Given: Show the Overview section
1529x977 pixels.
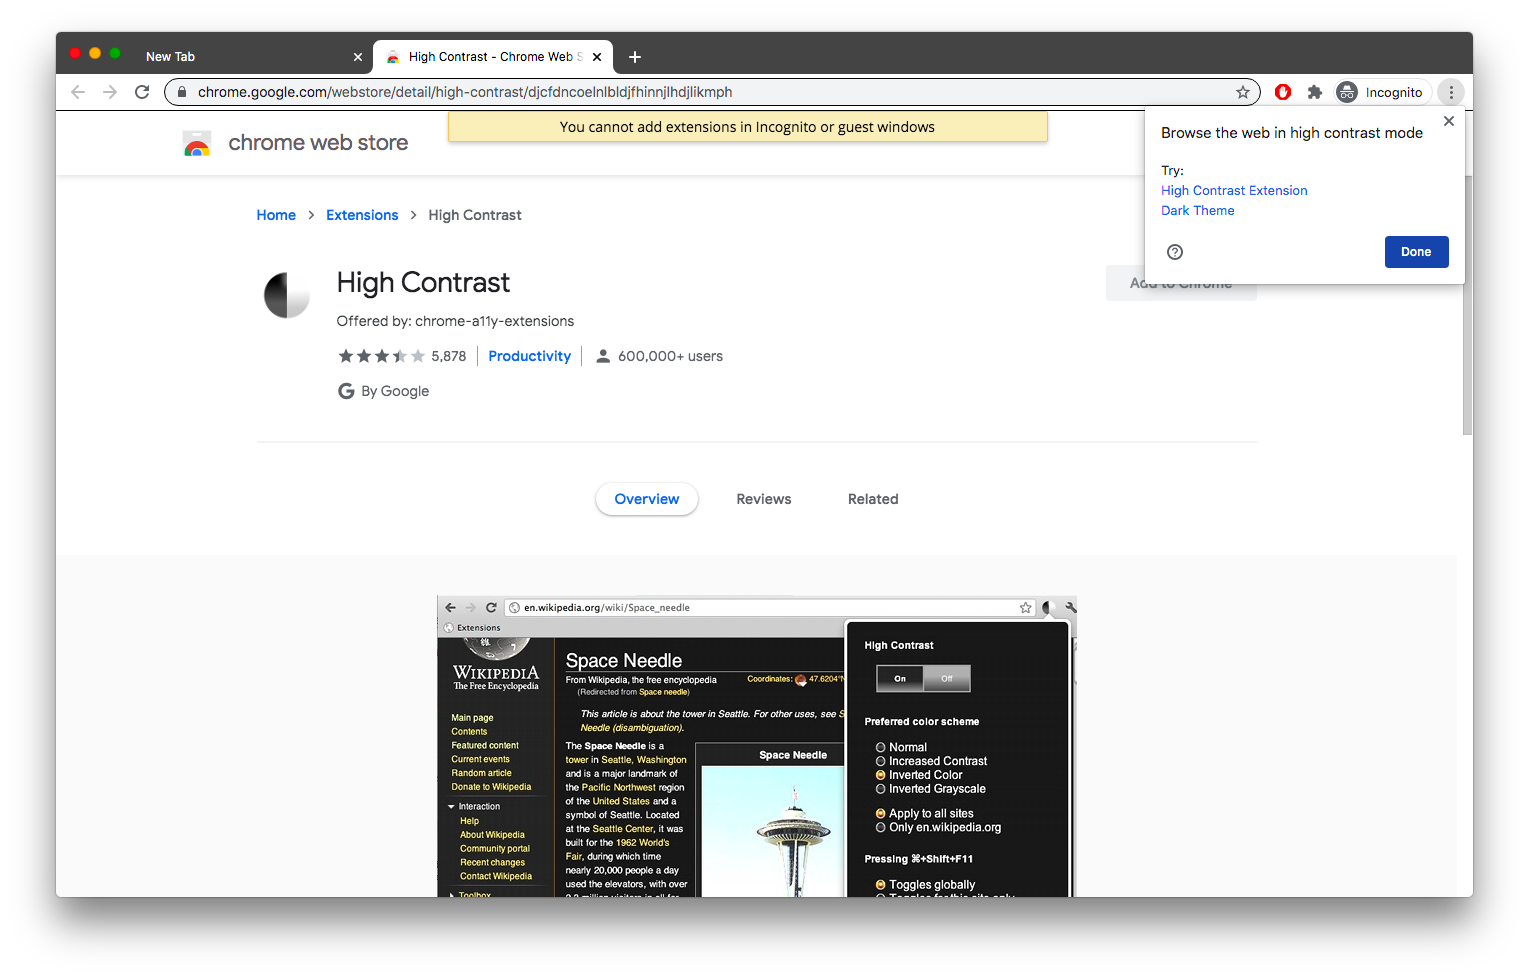Looking at the screenshot, I should click(647, 499).
